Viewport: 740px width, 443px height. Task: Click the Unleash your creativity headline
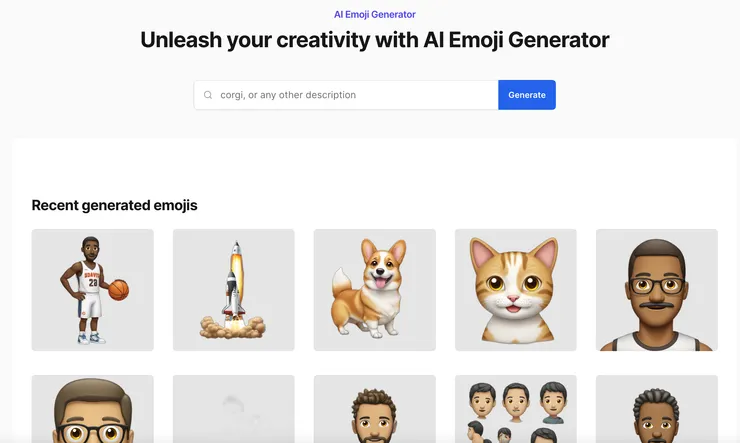pyautogui.click(x=375, y=40)
